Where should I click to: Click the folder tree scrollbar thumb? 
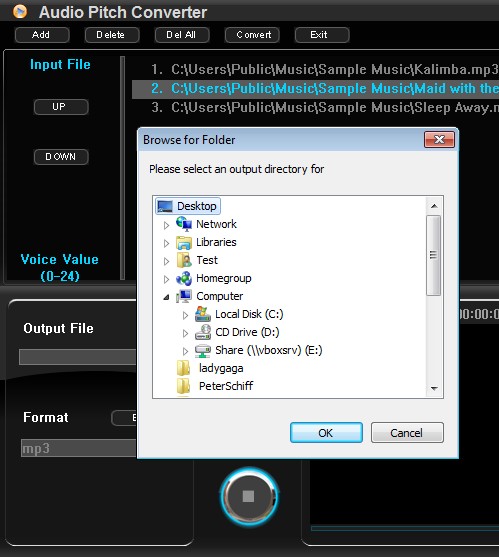click(x=434, y=255)
